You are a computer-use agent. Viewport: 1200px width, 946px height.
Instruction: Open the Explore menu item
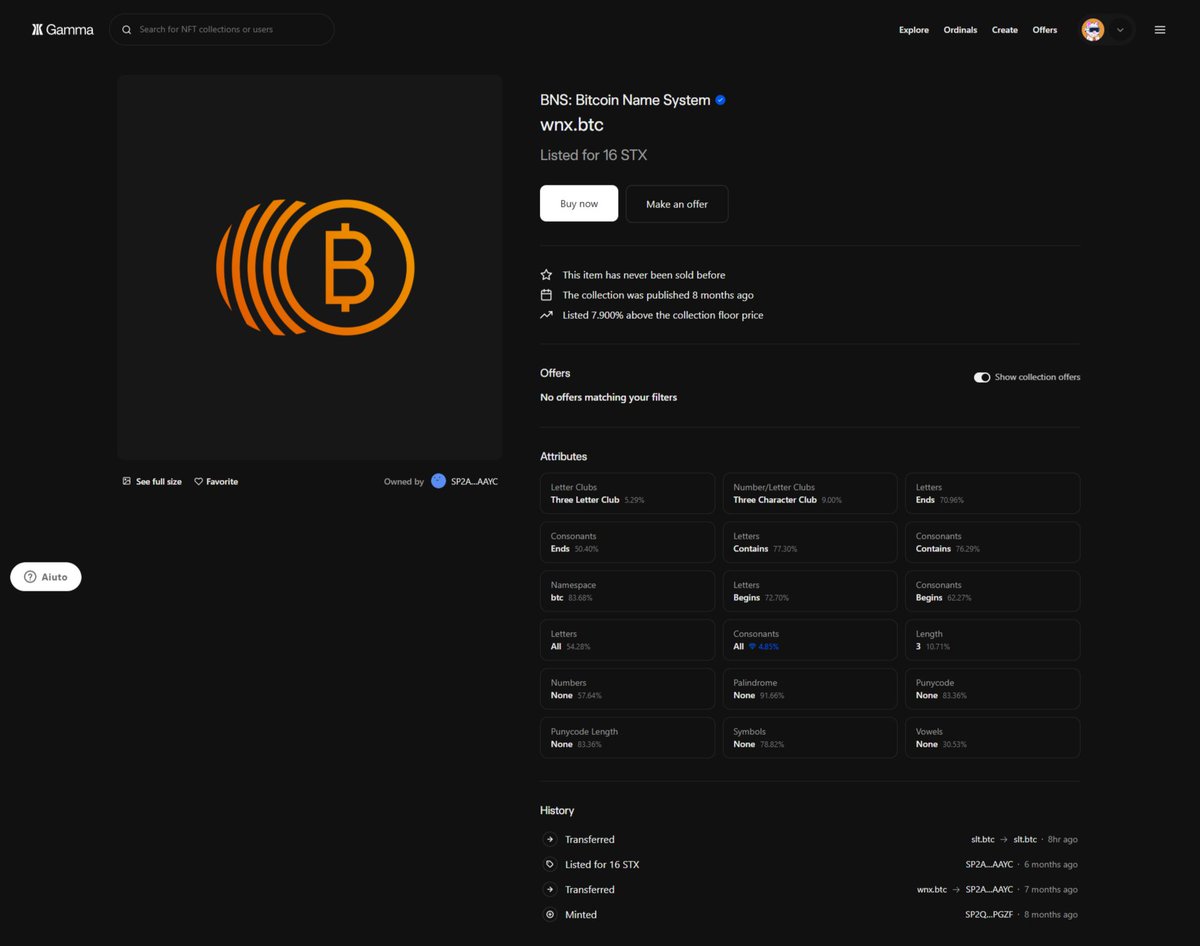pyautogui.click(x=914, y=30)
